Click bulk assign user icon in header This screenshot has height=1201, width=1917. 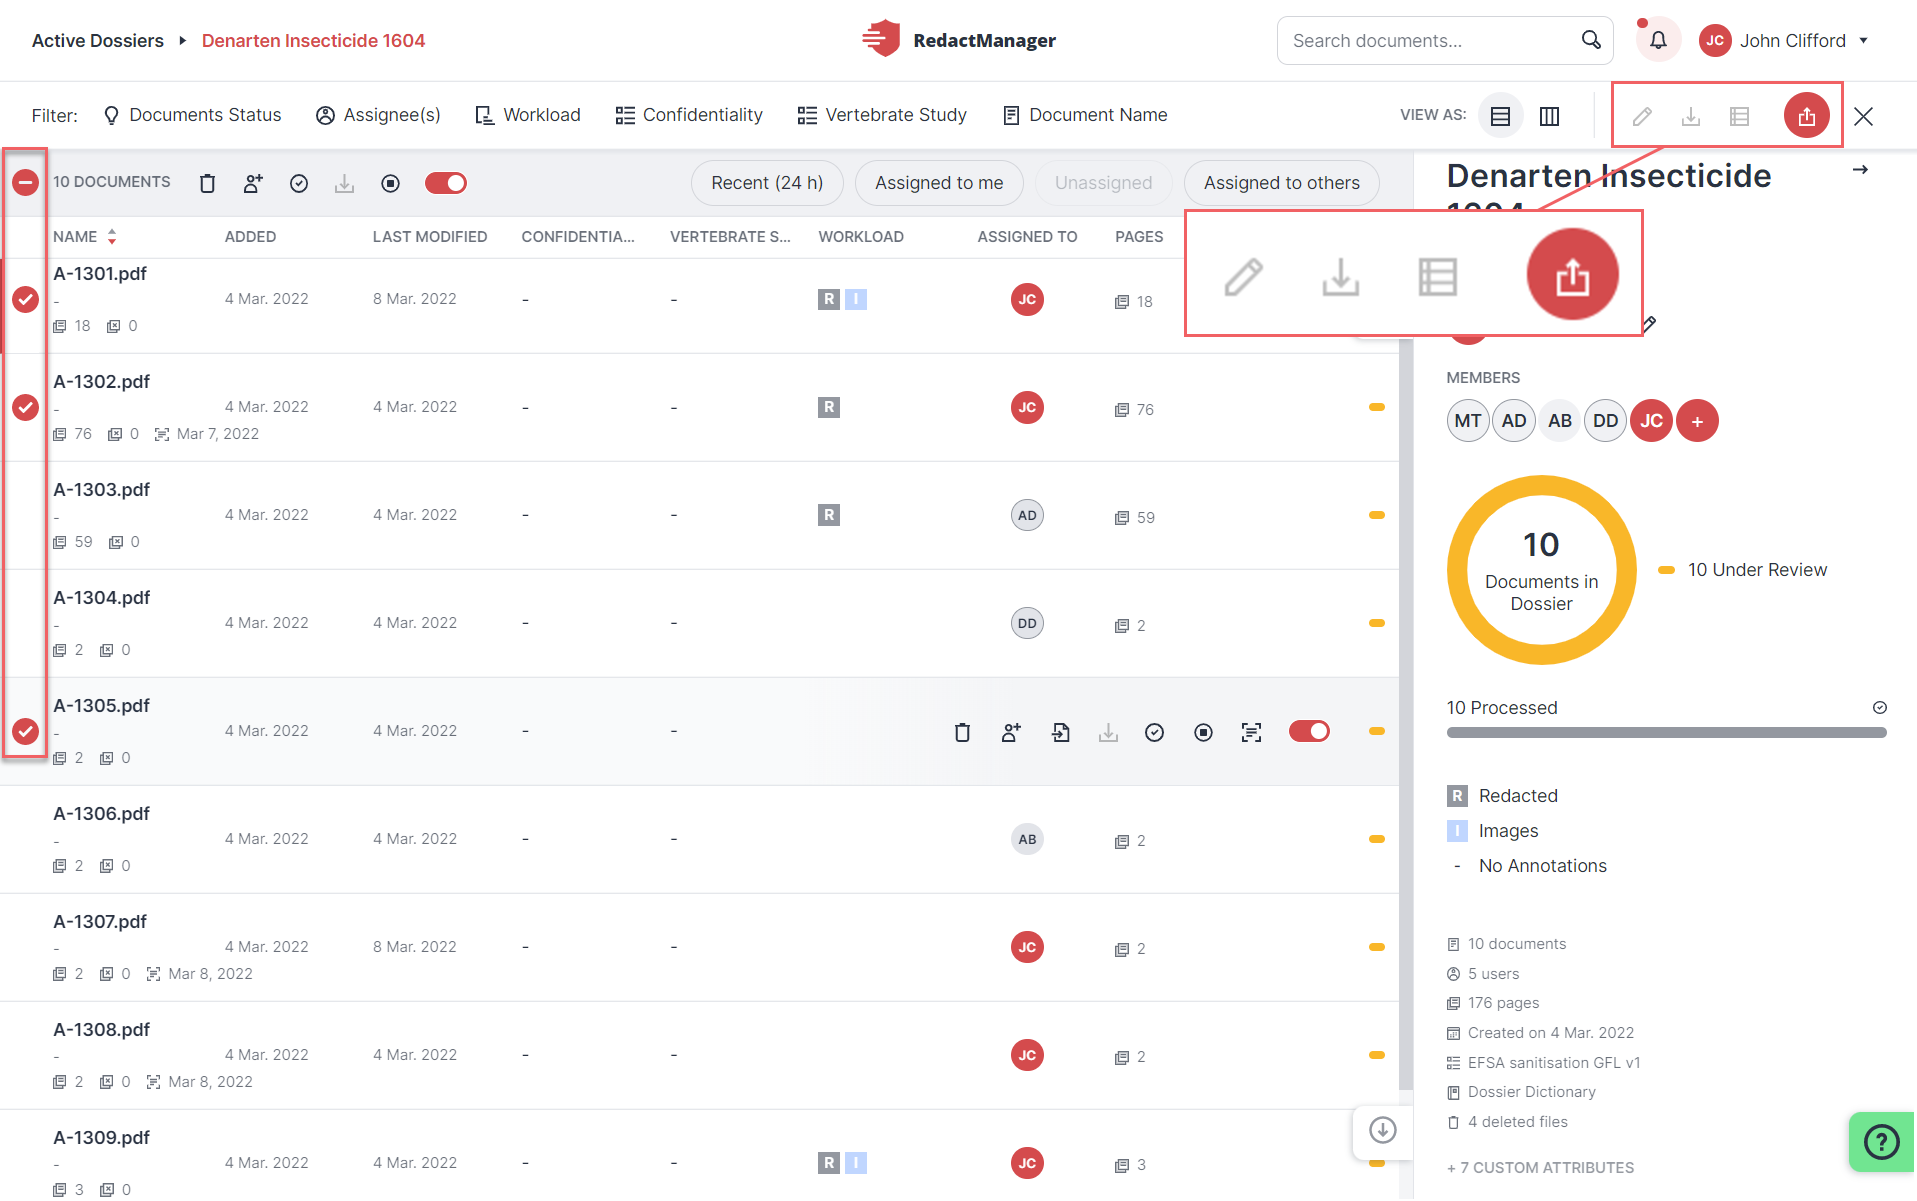253,183
